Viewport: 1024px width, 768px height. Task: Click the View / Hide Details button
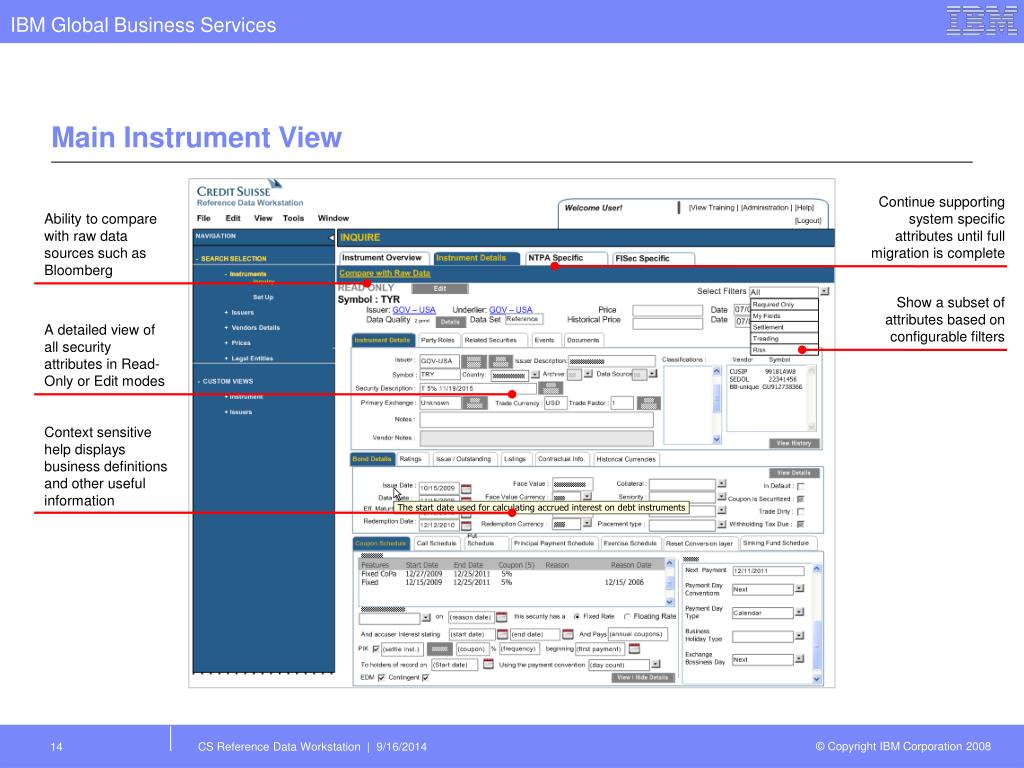point(643,678)
